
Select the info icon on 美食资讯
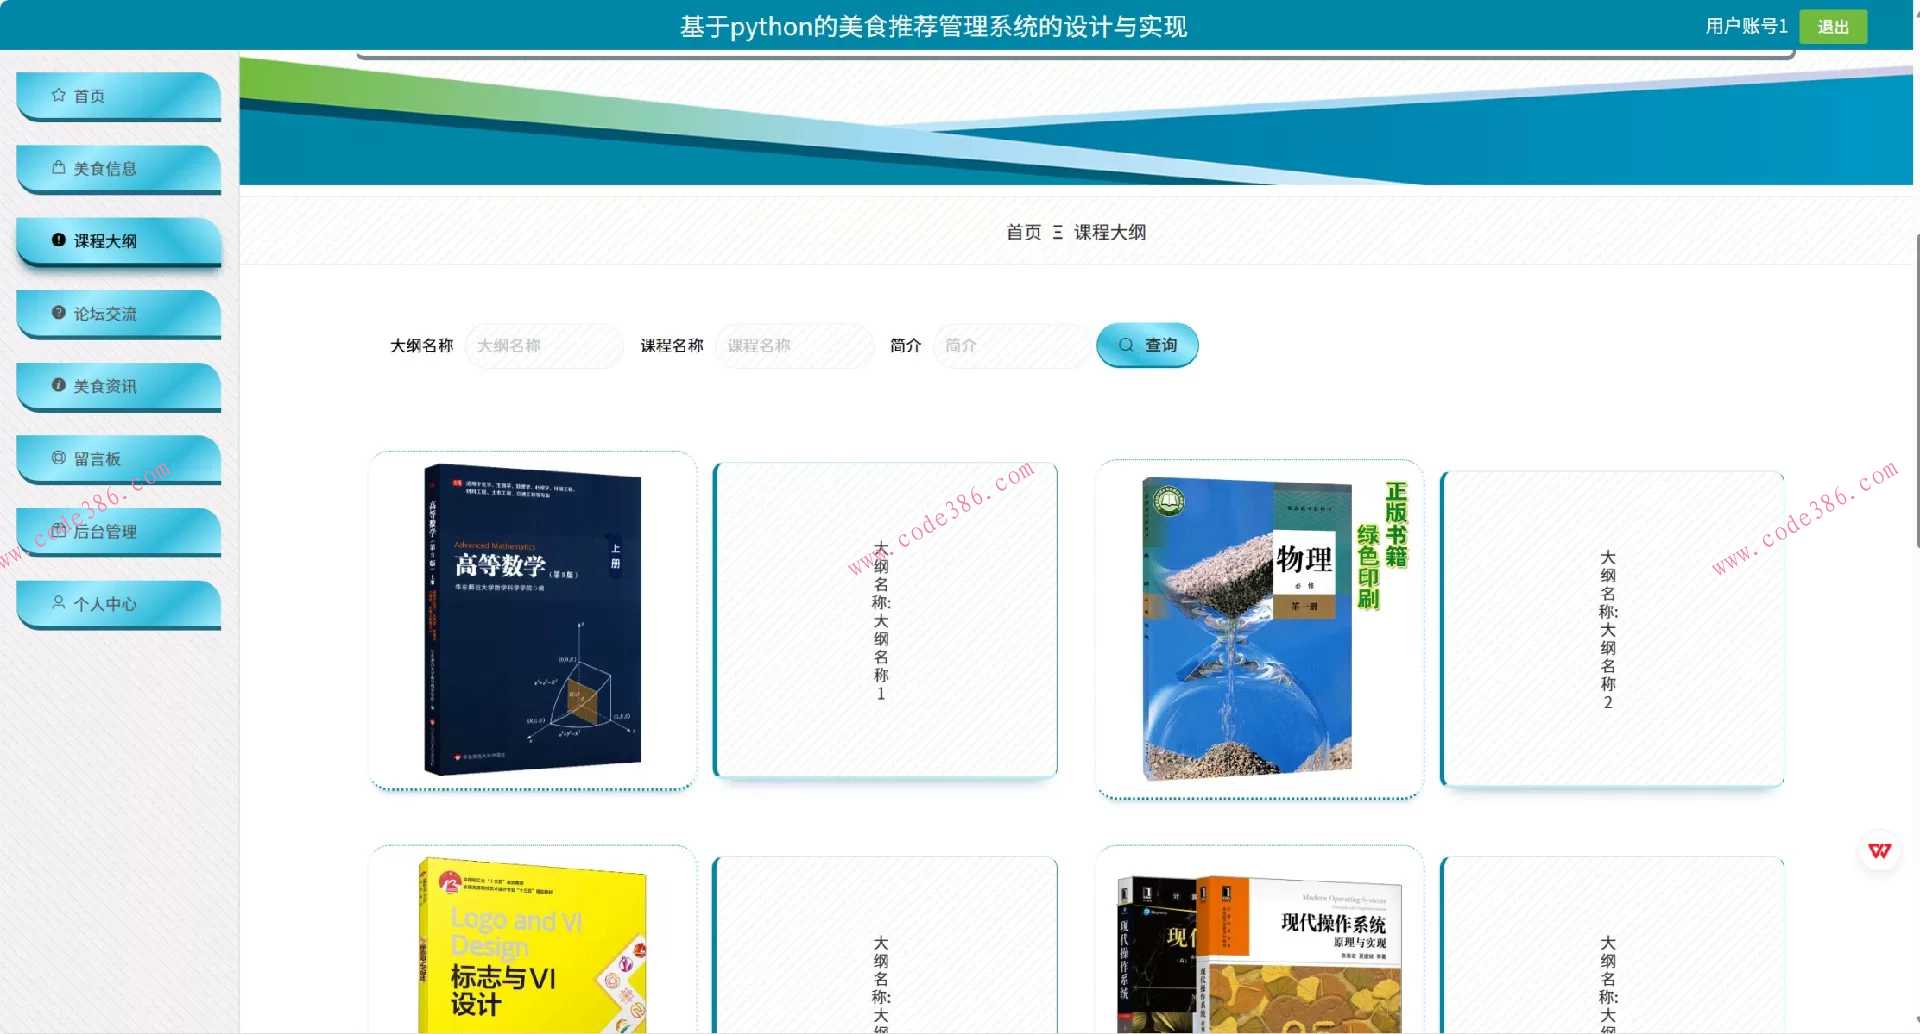click(57, 385)
